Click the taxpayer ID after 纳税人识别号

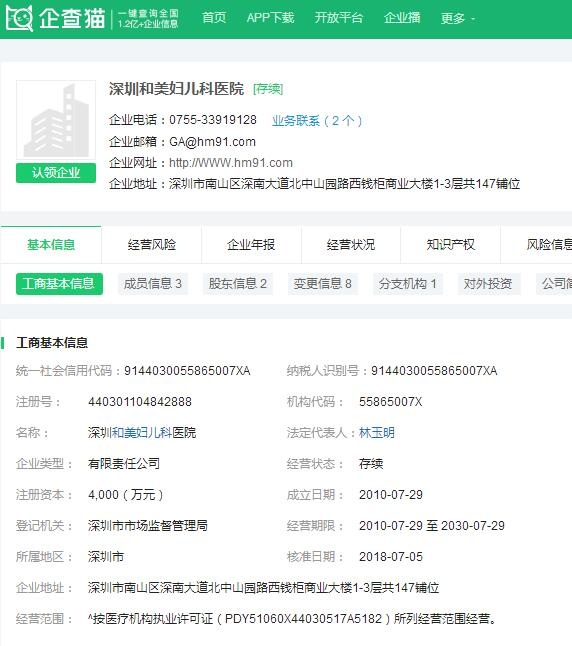click(434, 371)
